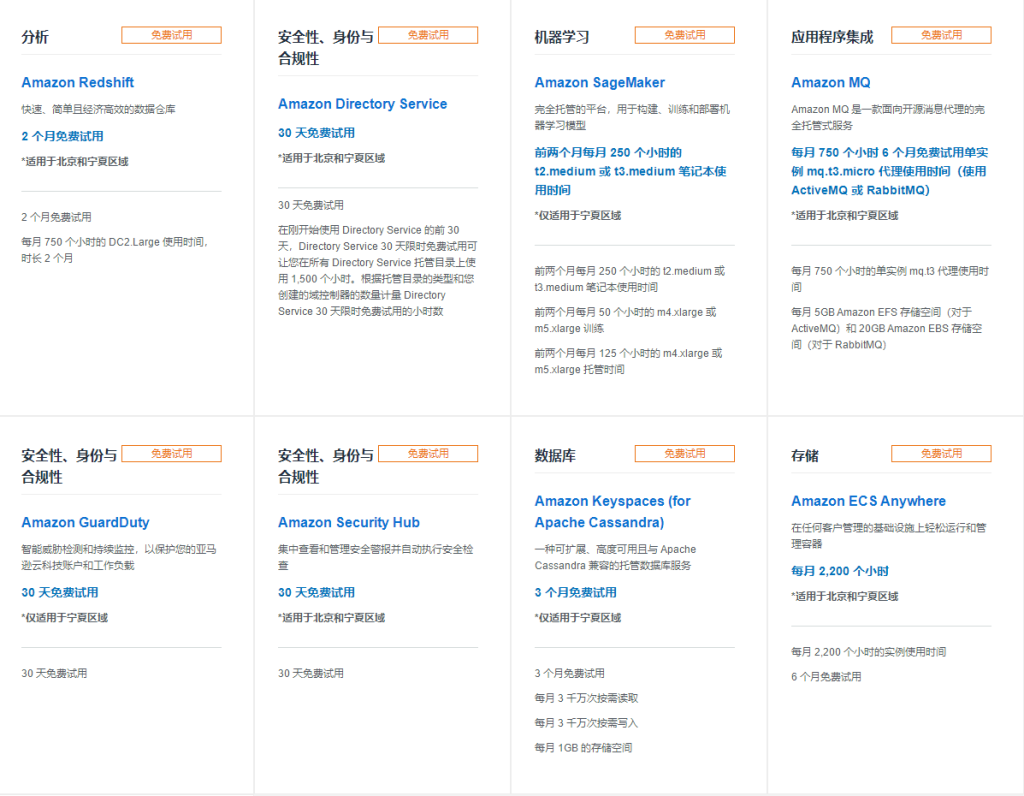Click 免费试用 button in the 分析 card
The width and height of the screenshot is (1024, 796).
[x=171, y=34]
